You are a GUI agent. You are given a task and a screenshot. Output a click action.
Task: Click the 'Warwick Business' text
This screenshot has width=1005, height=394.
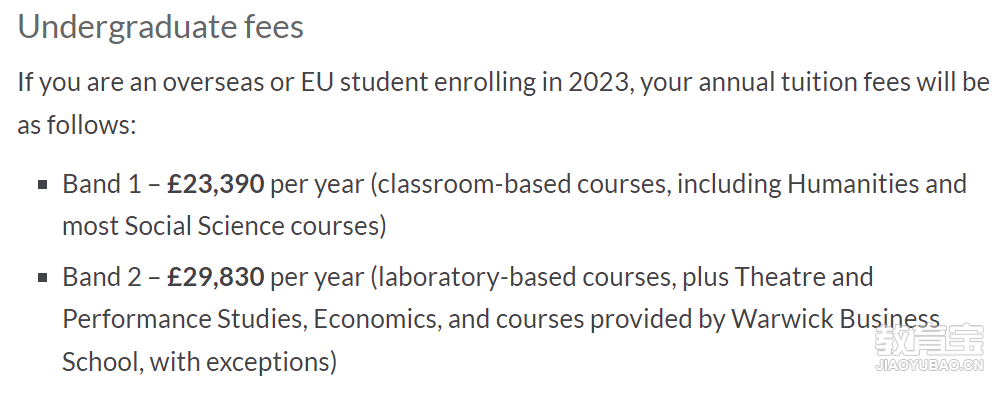(835, 319)
